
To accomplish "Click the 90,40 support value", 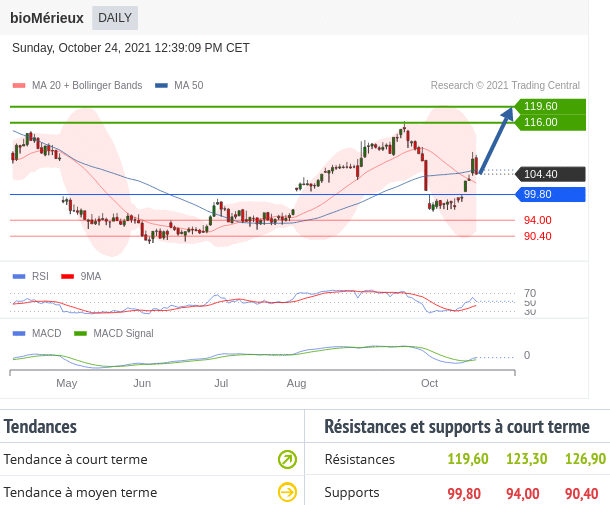I will [x=581, y=494].
